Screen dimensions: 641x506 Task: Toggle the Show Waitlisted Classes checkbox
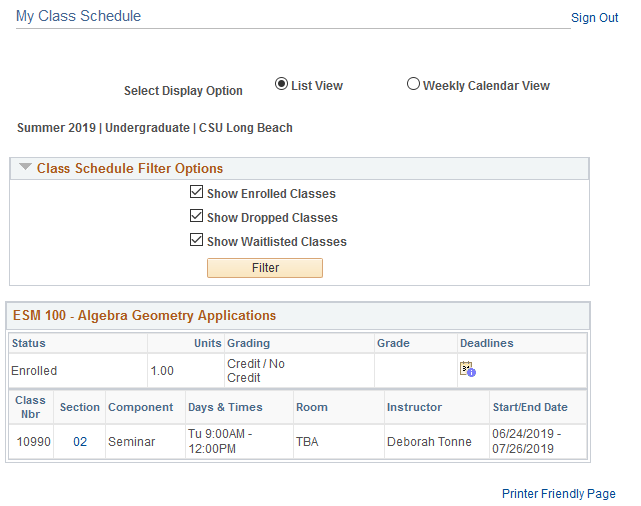196,240
